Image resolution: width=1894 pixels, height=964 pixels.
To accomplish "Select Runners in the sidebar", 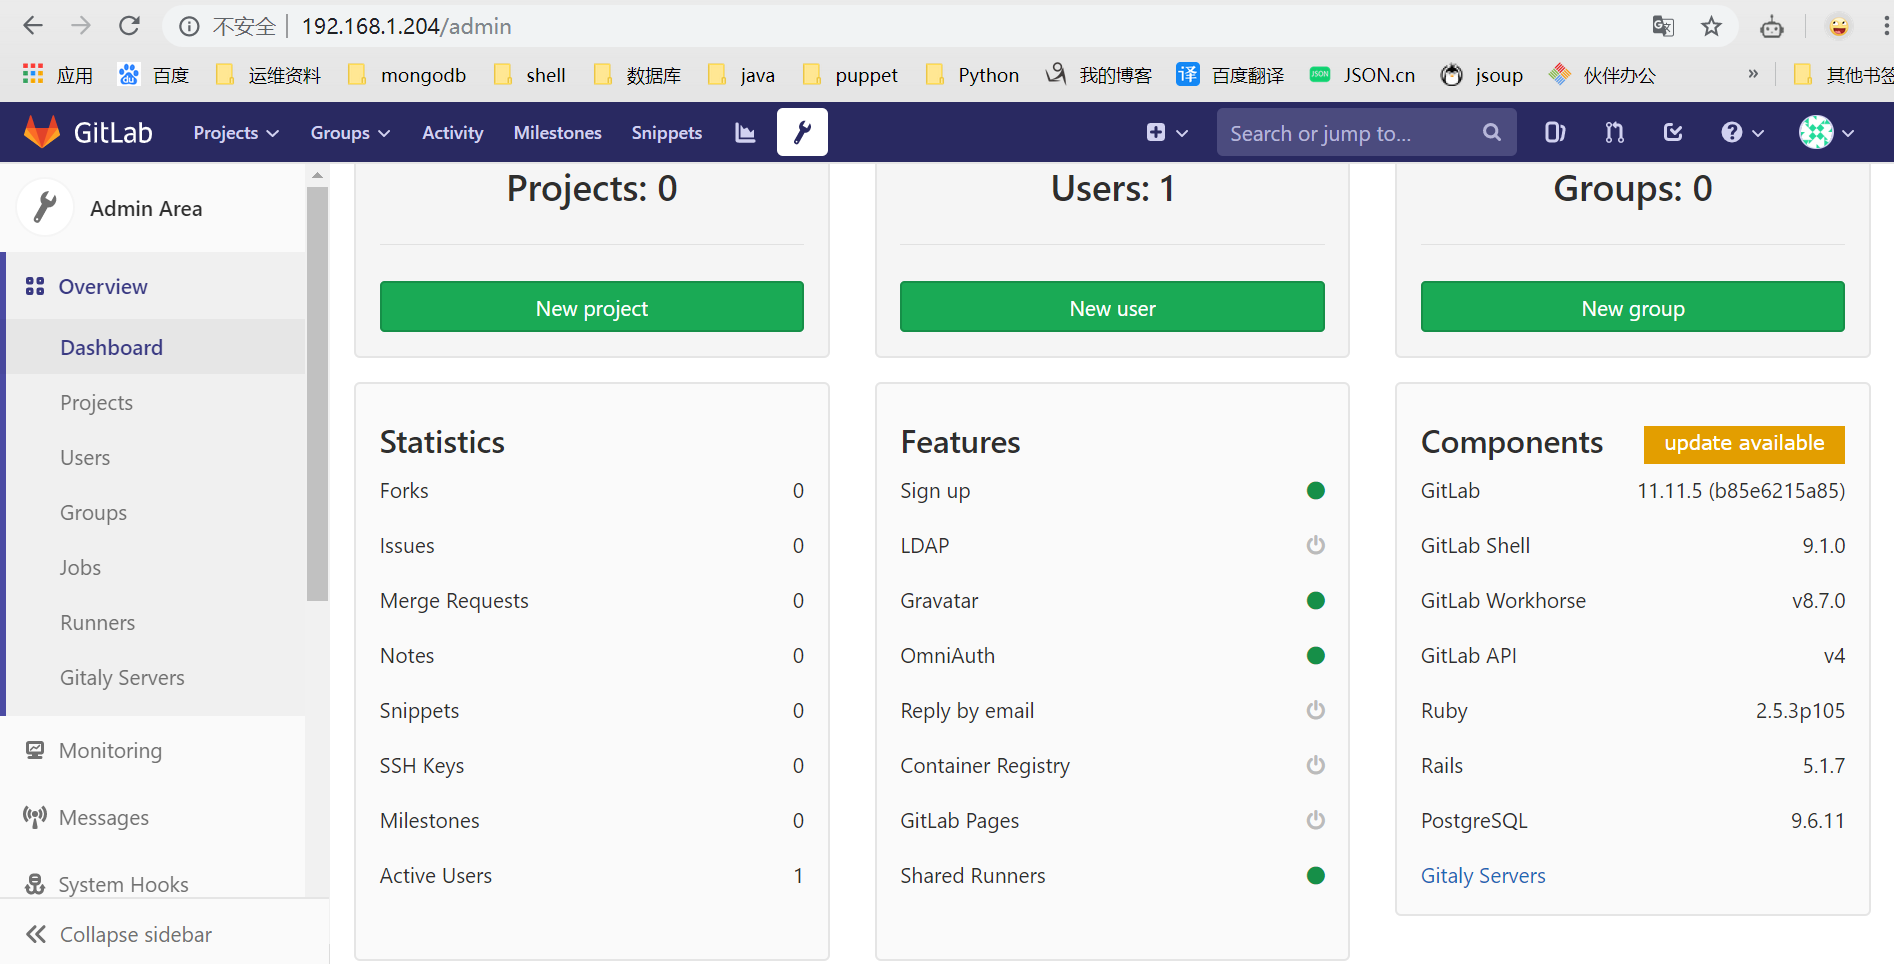I will [155, 622].
